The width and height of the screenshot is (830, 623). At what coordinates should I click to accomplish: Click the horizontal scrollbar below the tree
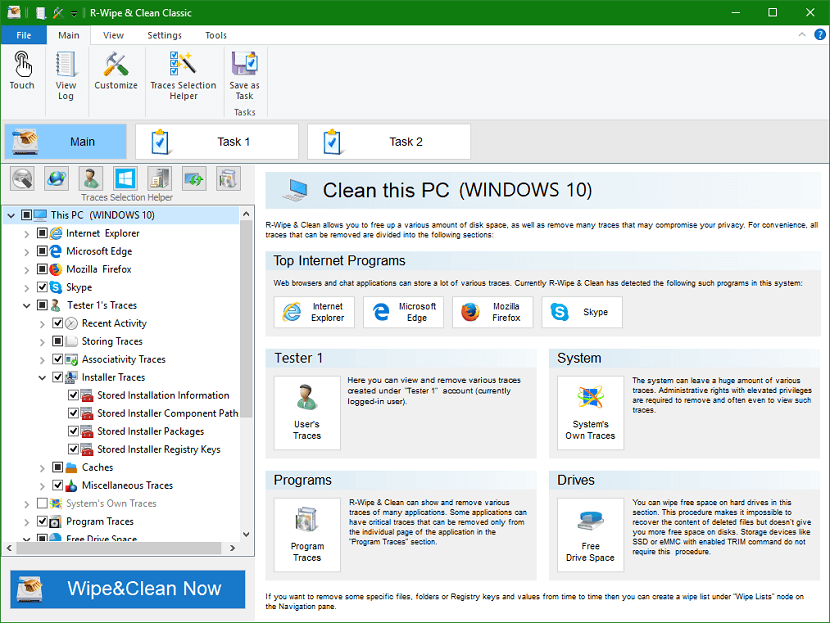click(x=120, y=548)
